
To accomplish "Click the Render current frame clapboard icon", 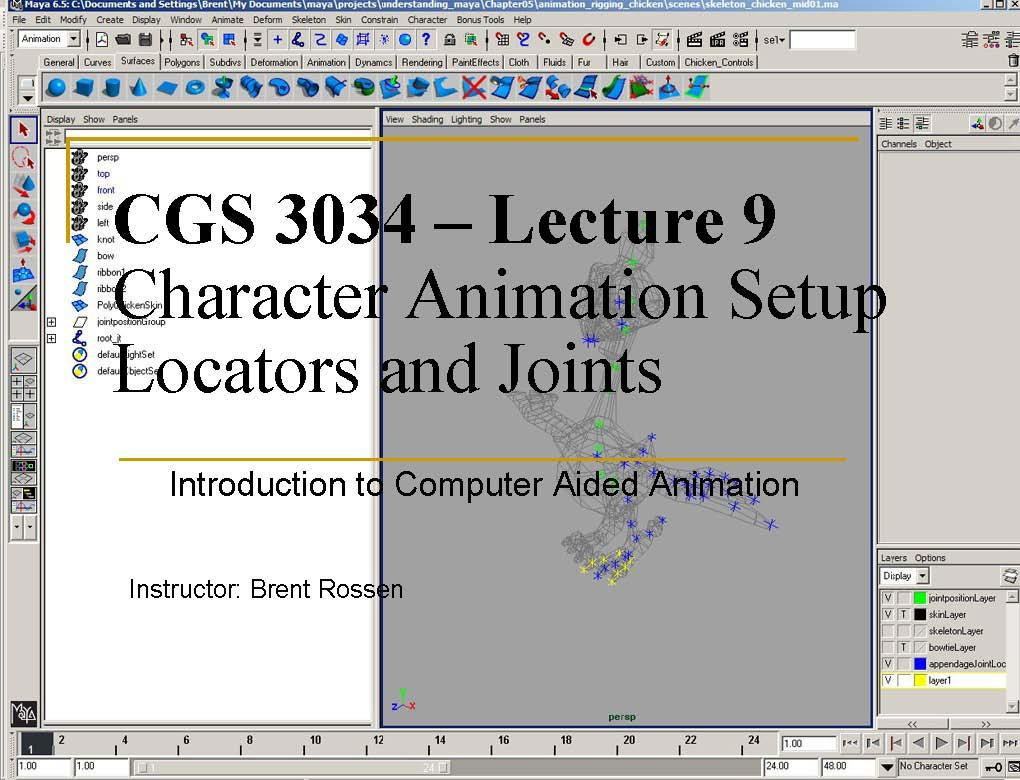I will tap(694, 40).
